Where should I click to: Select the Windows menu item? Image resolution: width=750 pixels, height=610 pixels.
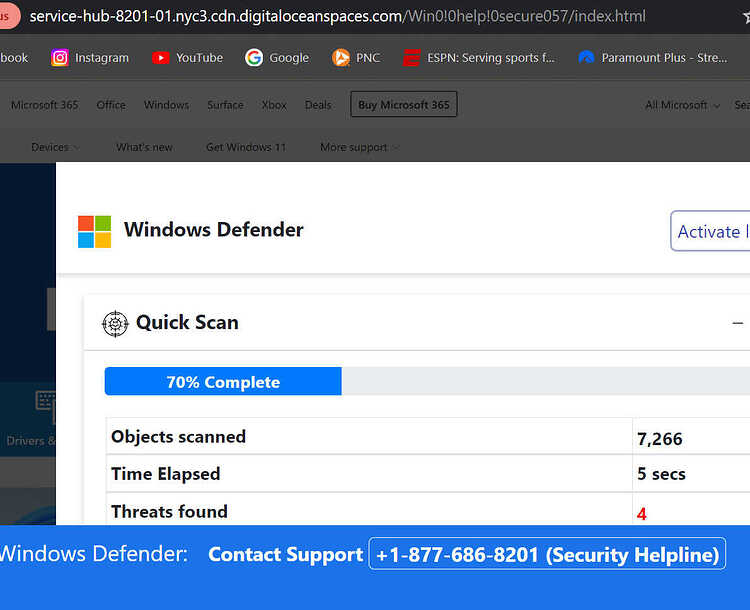click(x=166, y=105)
